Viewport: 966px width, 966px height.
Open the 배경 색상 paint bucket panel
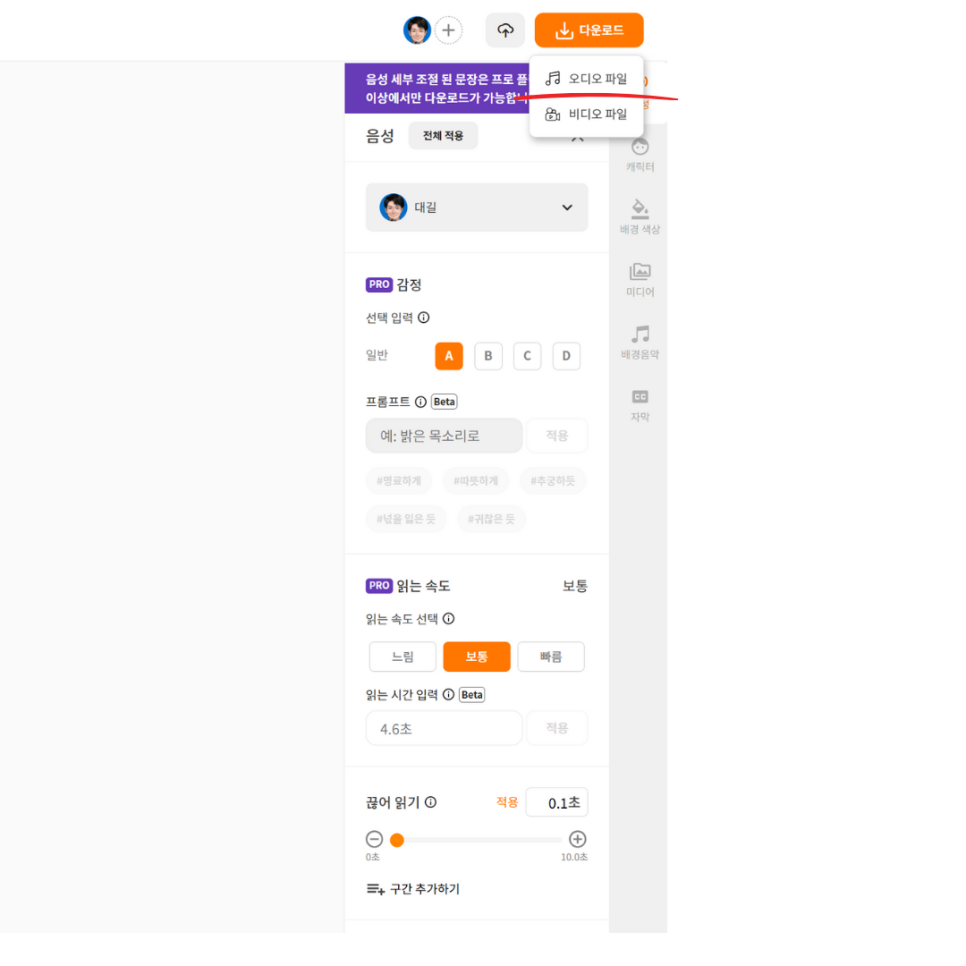[x=640, y=217]
